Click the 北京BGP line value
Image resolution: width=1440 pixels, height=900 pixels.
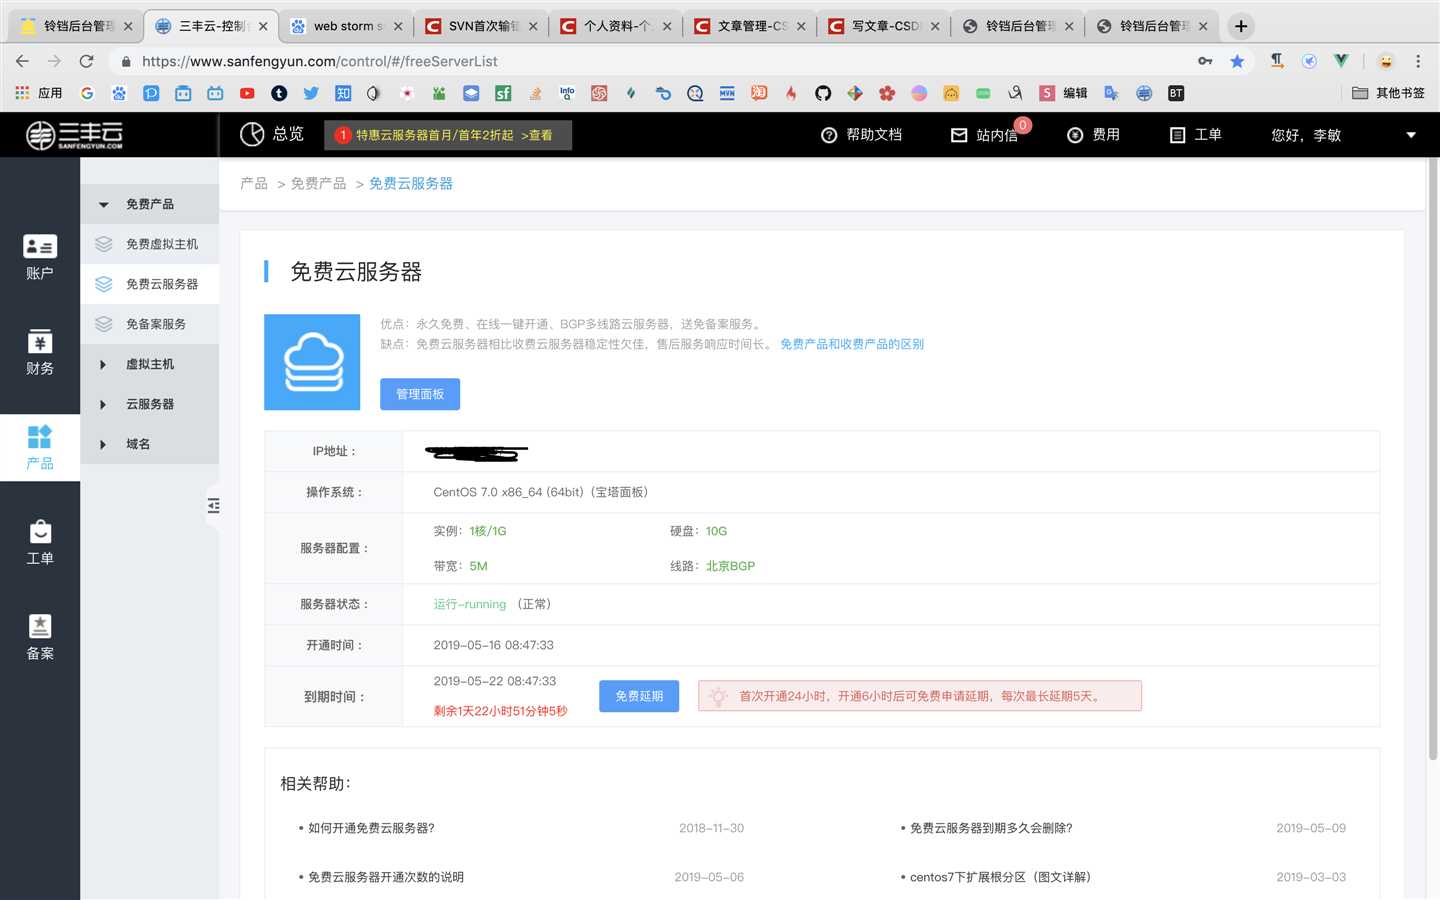click(730, 566)
